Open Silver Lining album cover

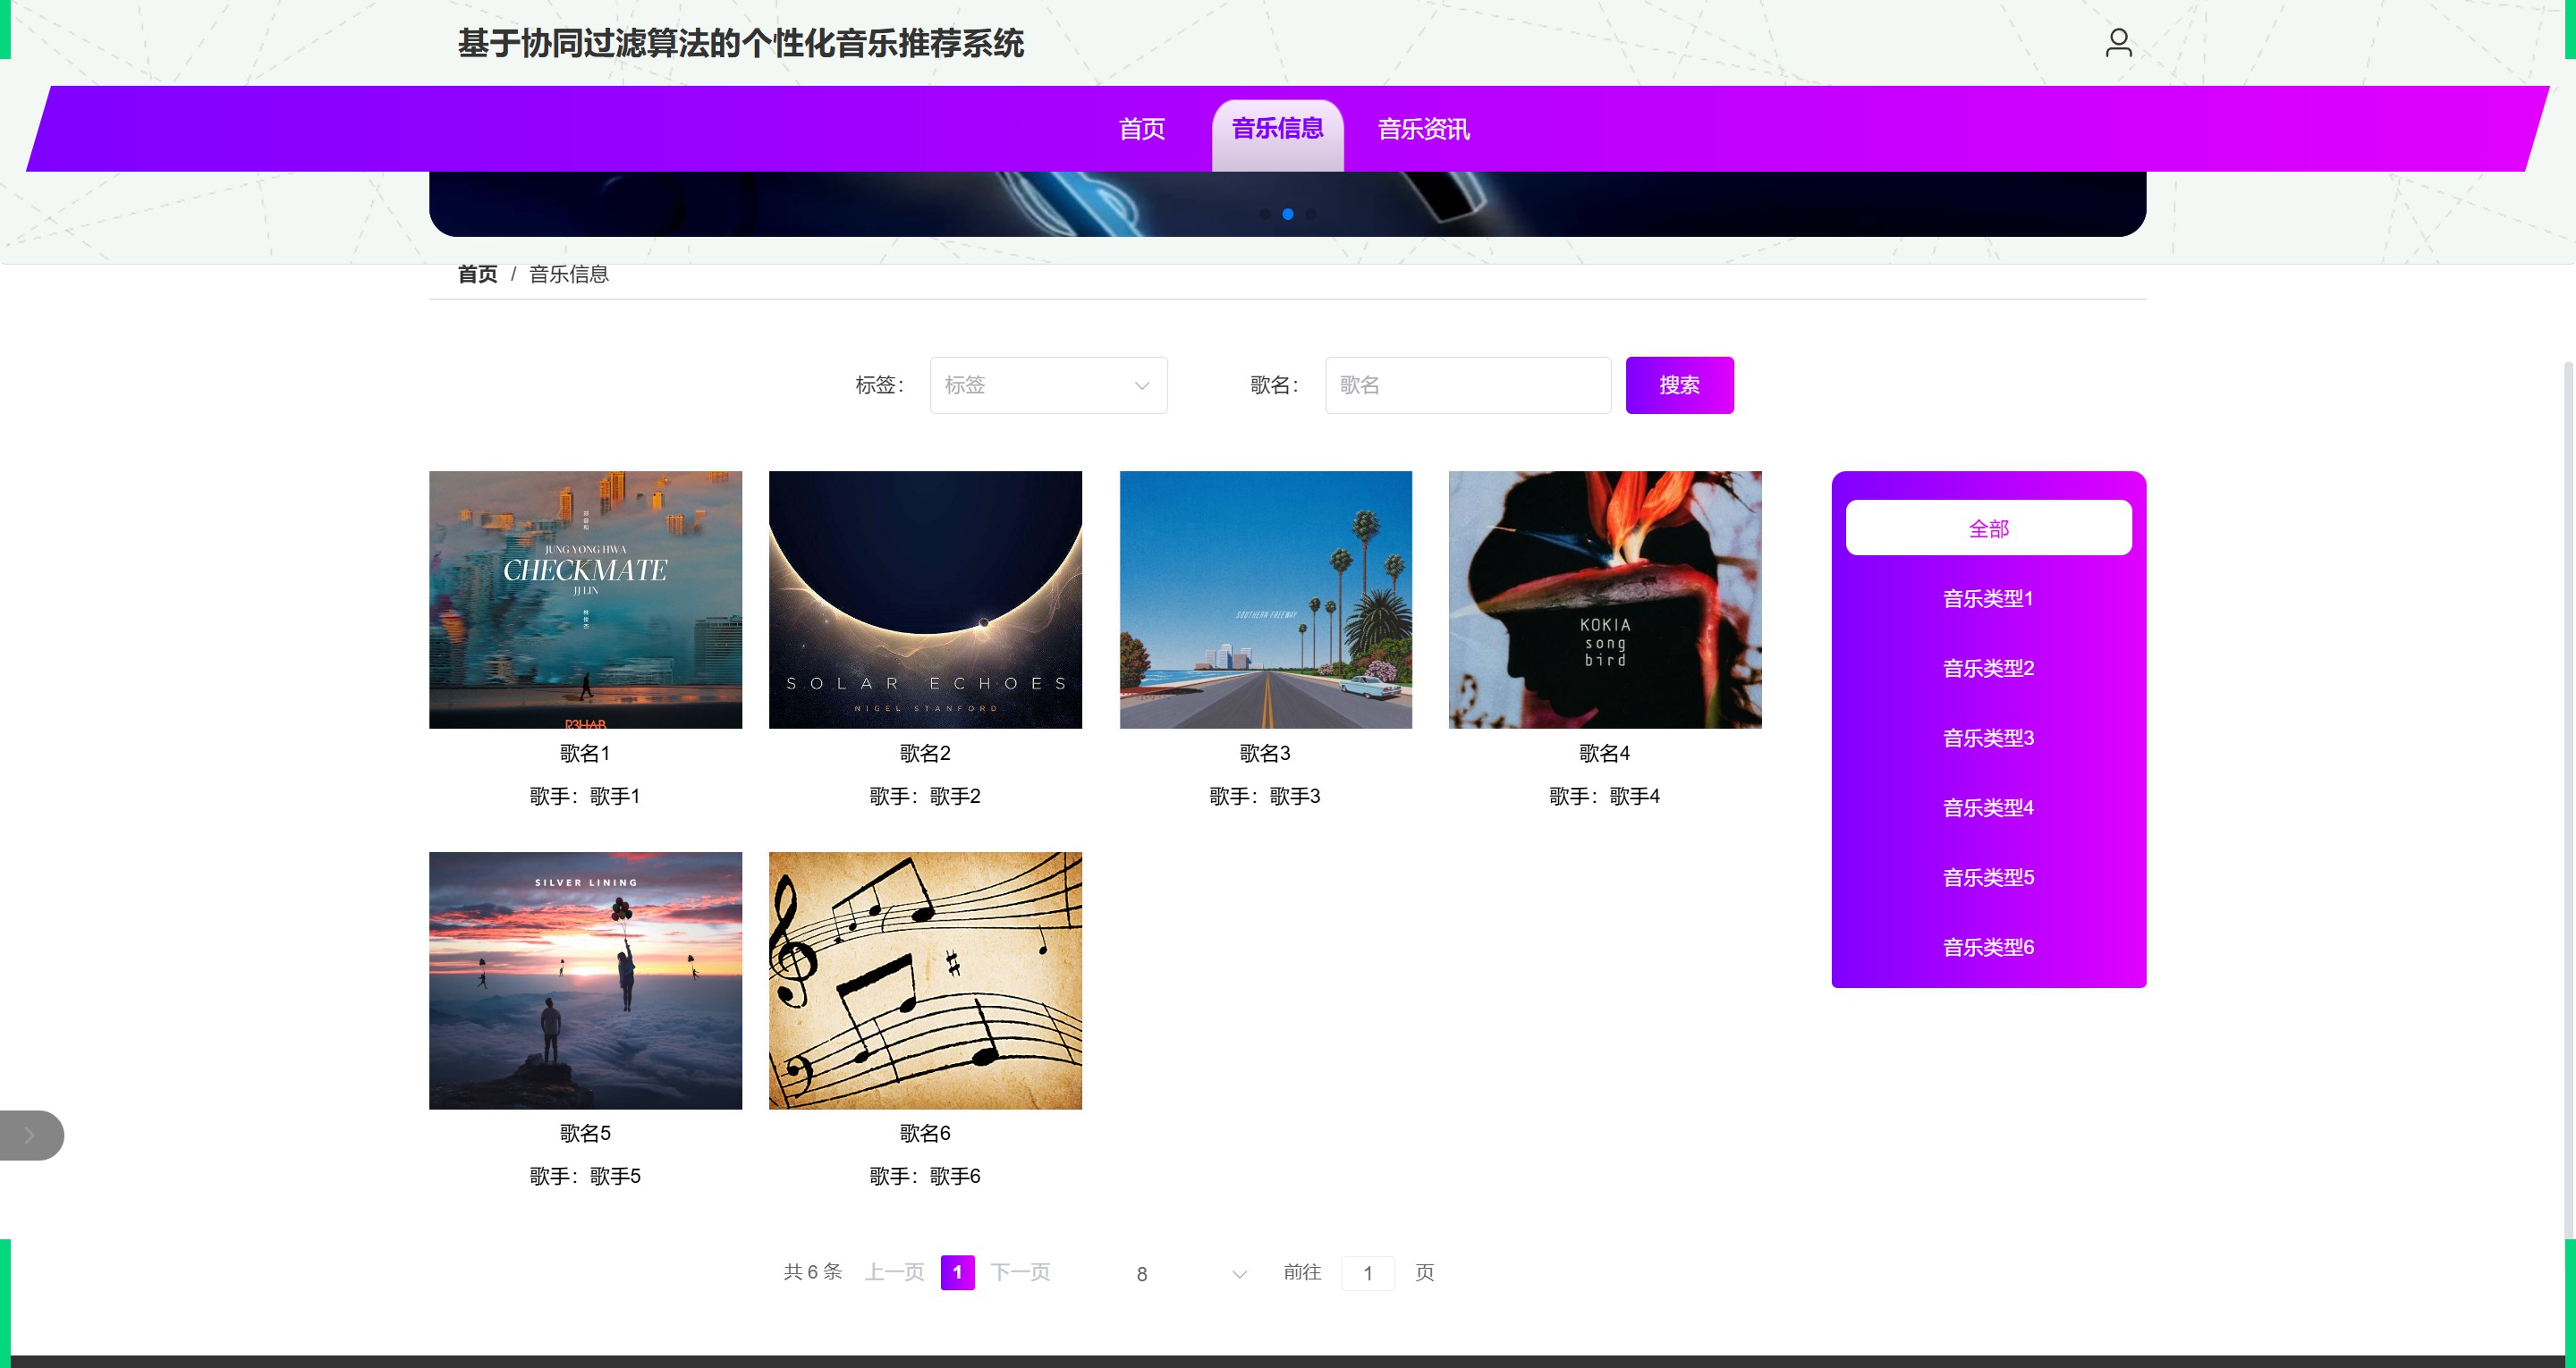tap(585, 980)
